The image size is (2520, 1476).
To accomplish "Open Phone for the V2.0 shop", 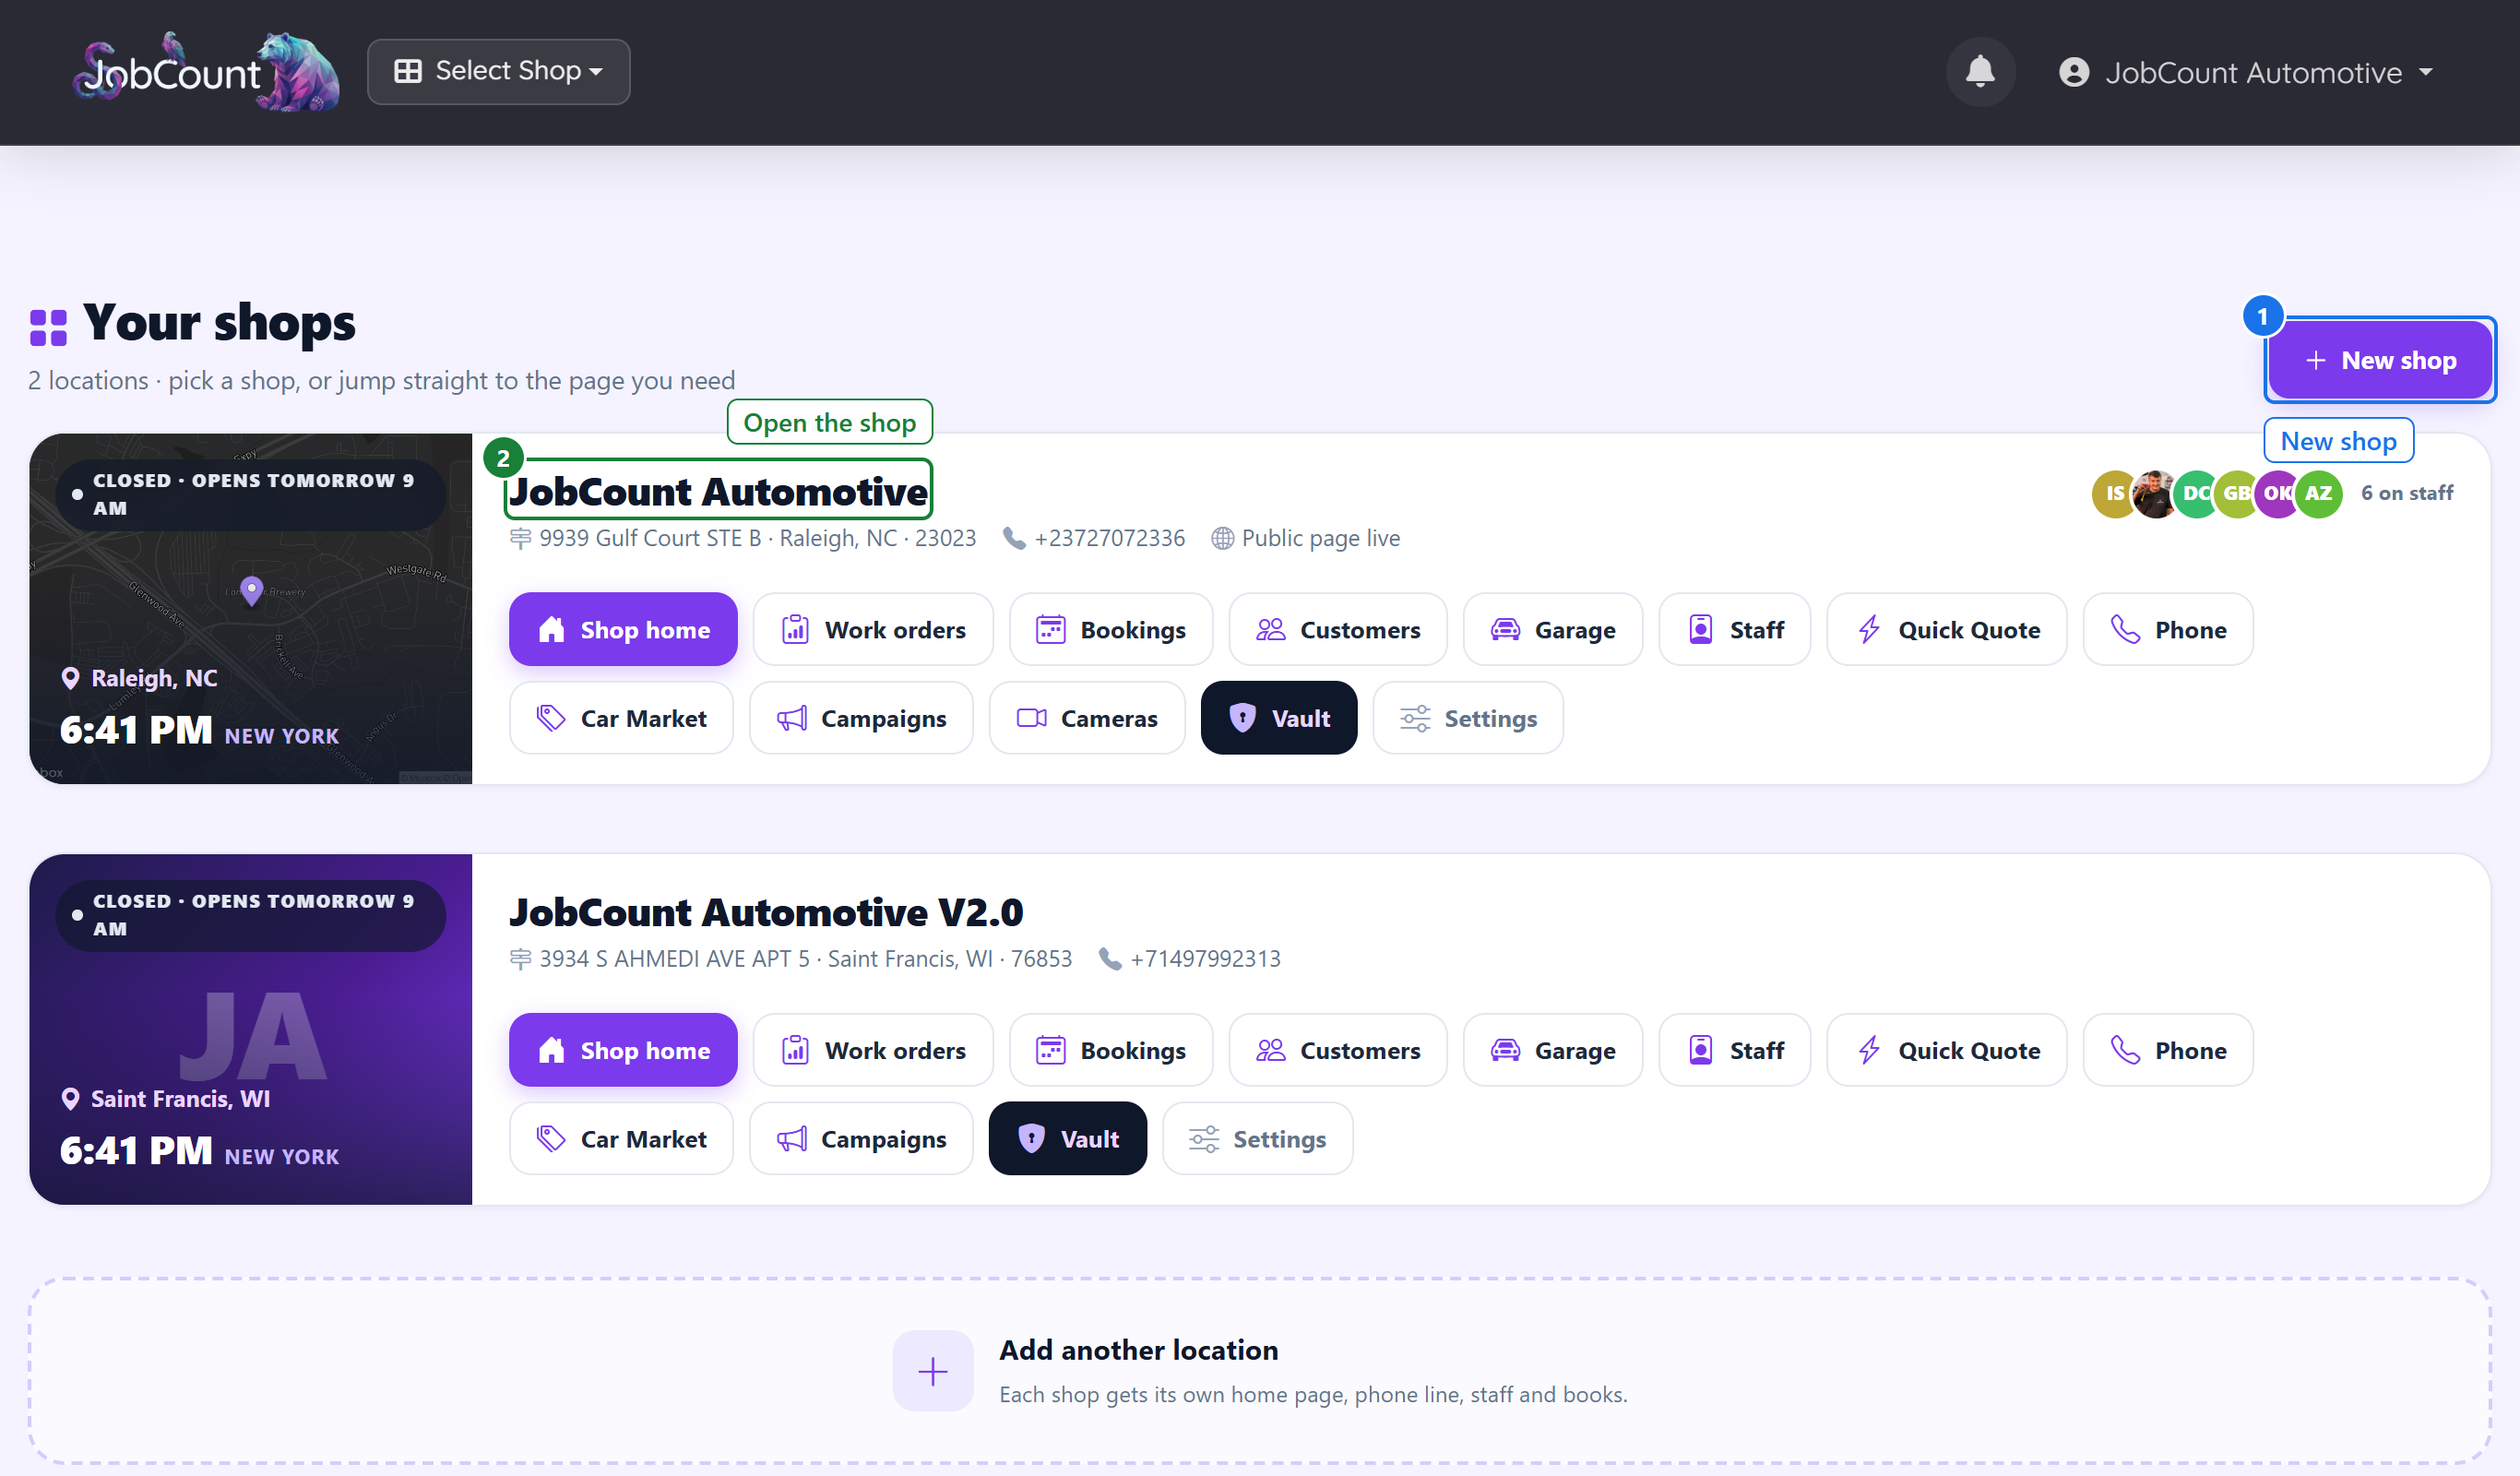I will [2168, 1050].
